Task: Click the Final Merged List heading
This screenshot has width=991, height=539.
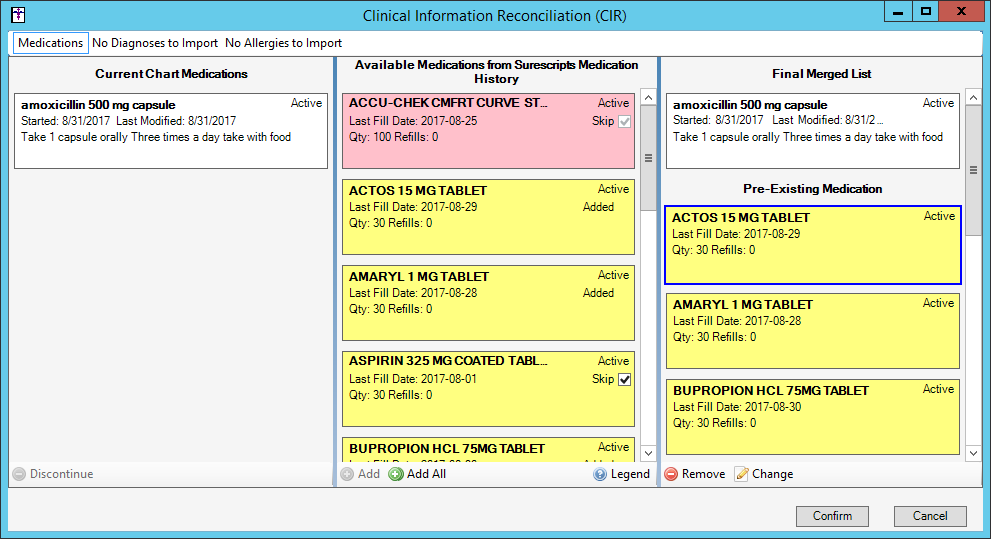Action: point(821,74)
